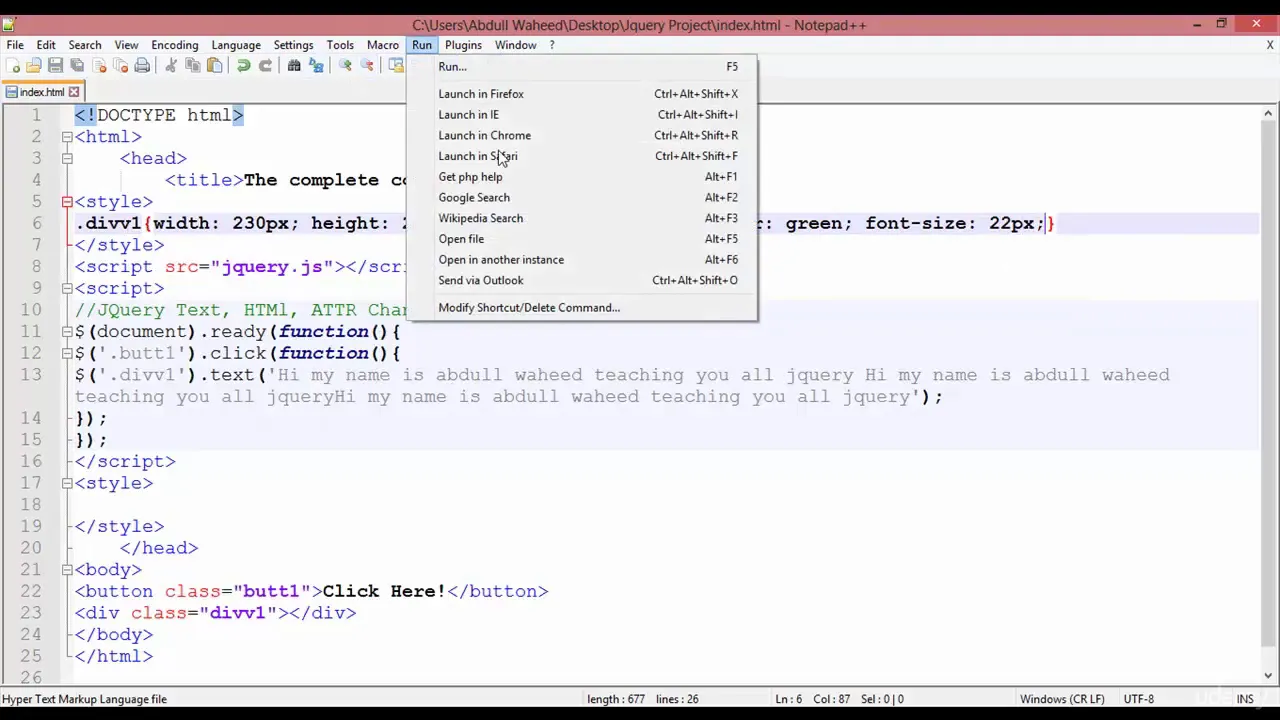Open the Plugins menu

coord(463,45)
